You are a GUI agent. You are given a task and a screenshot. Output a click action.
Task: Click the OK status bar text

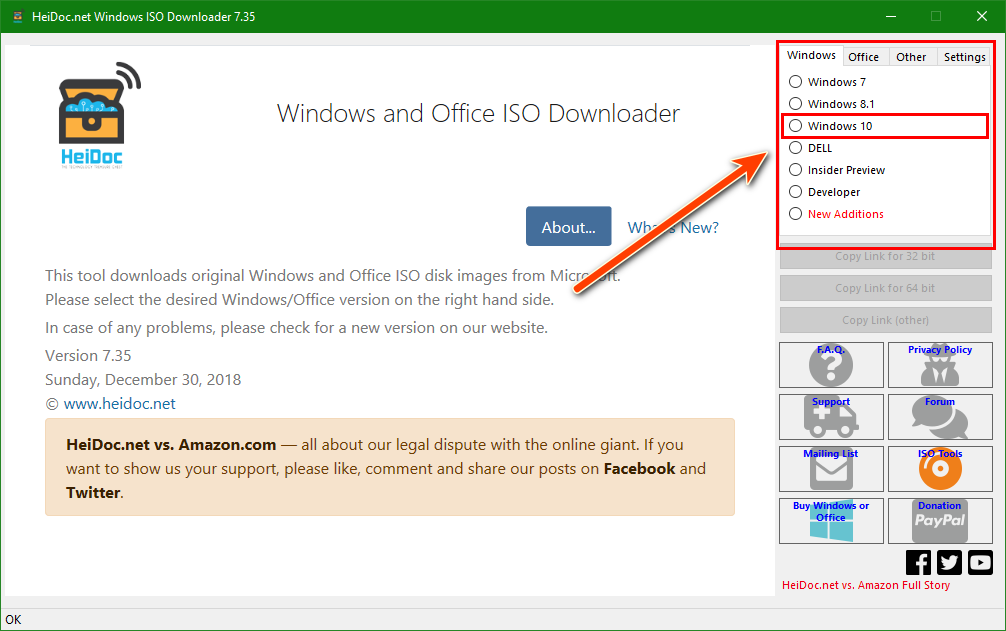click(13, 619)
